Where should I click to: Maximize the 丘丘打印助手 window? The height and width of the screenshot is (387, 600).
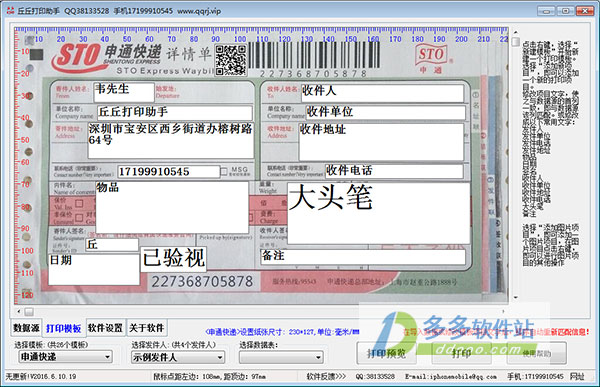pyautogui.click(x=566, y=11)
